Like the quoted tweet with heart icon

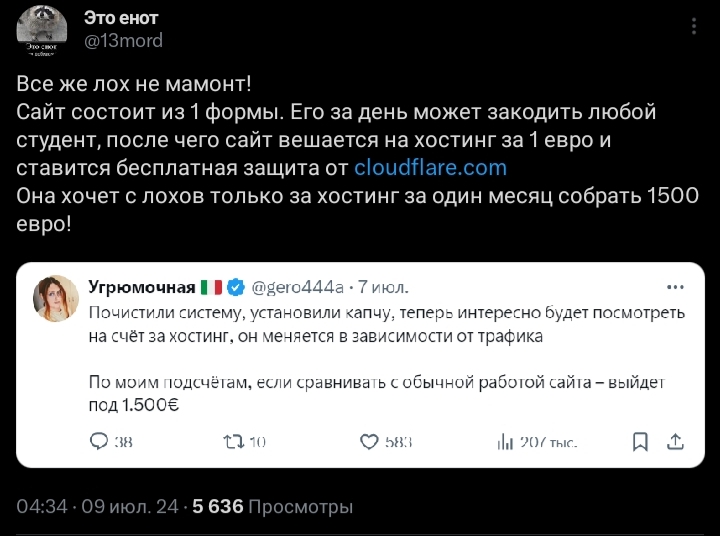369,441
